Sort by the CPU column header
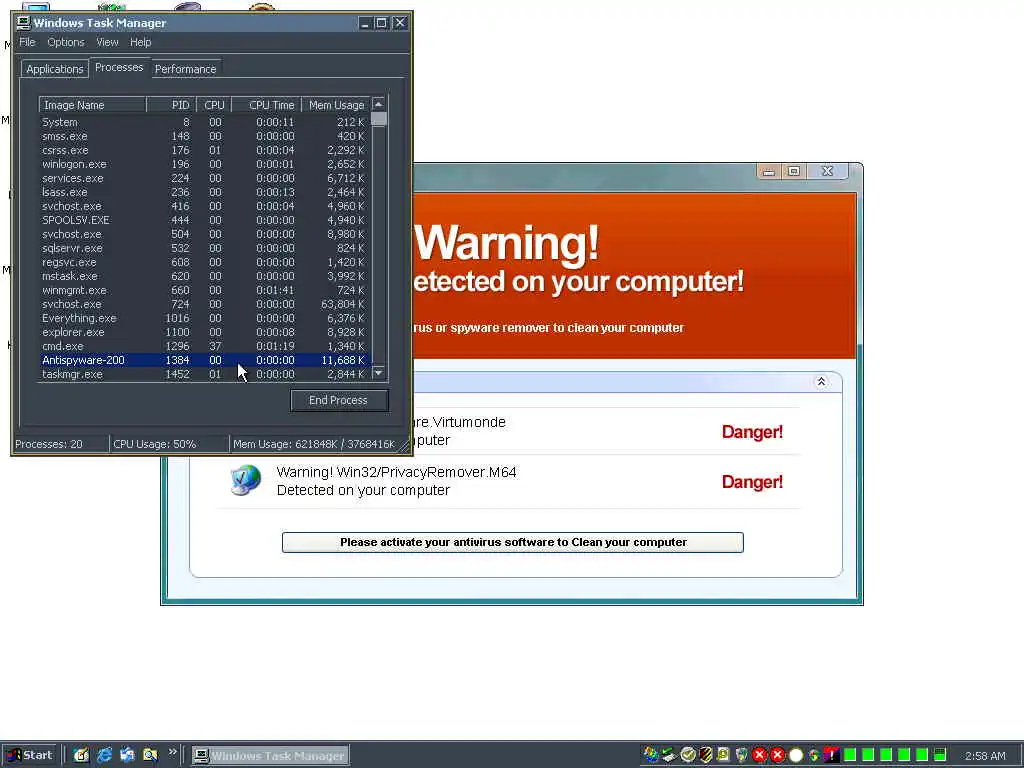1024x768 pixels. 214,105
